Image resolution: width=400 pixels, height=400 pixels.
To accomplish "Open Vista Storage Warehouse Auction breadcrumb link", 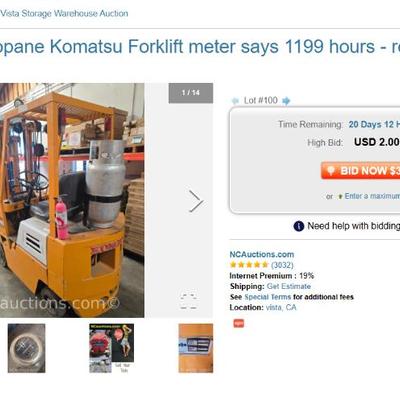I will [x=64, y=14].
